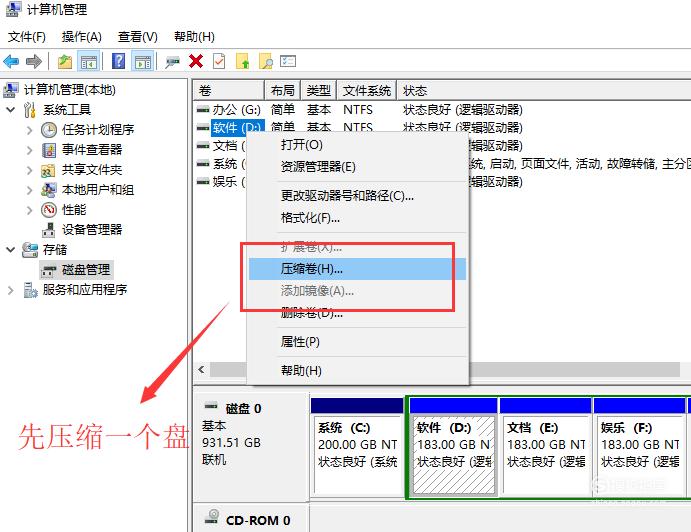
Task: Click the settings list toolbar icon
Action: coord(288,61)
